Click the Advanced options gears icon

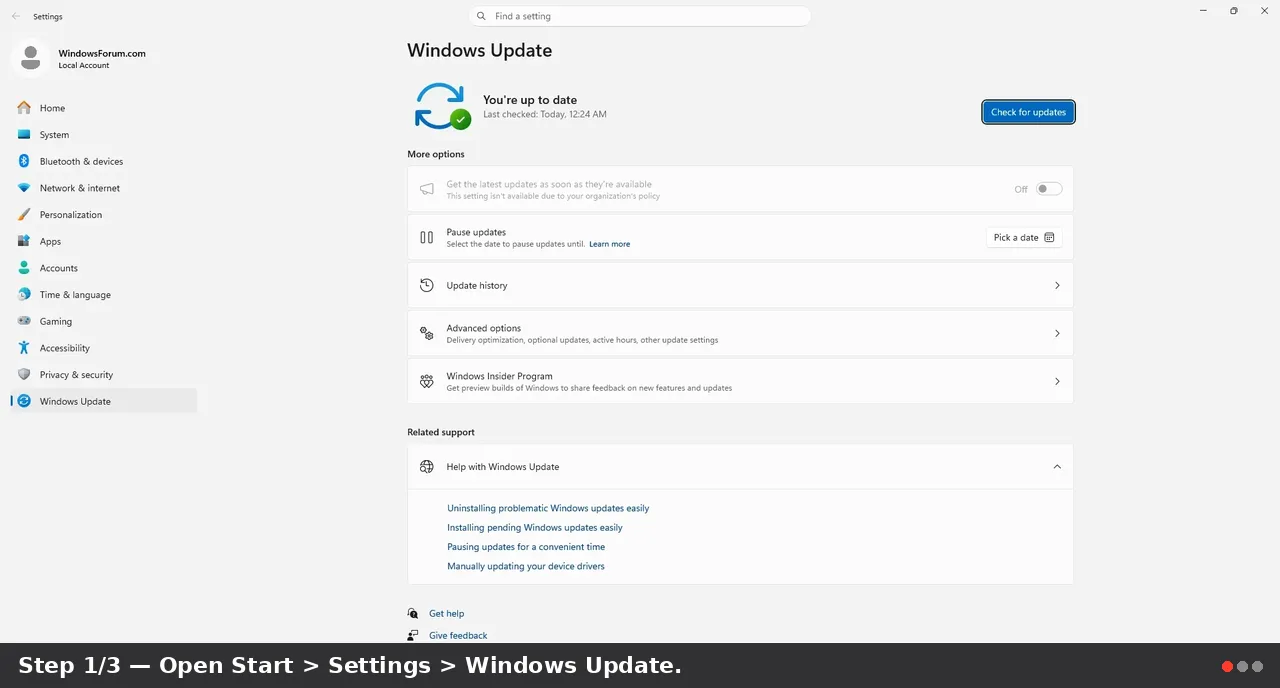pos(427,334)
